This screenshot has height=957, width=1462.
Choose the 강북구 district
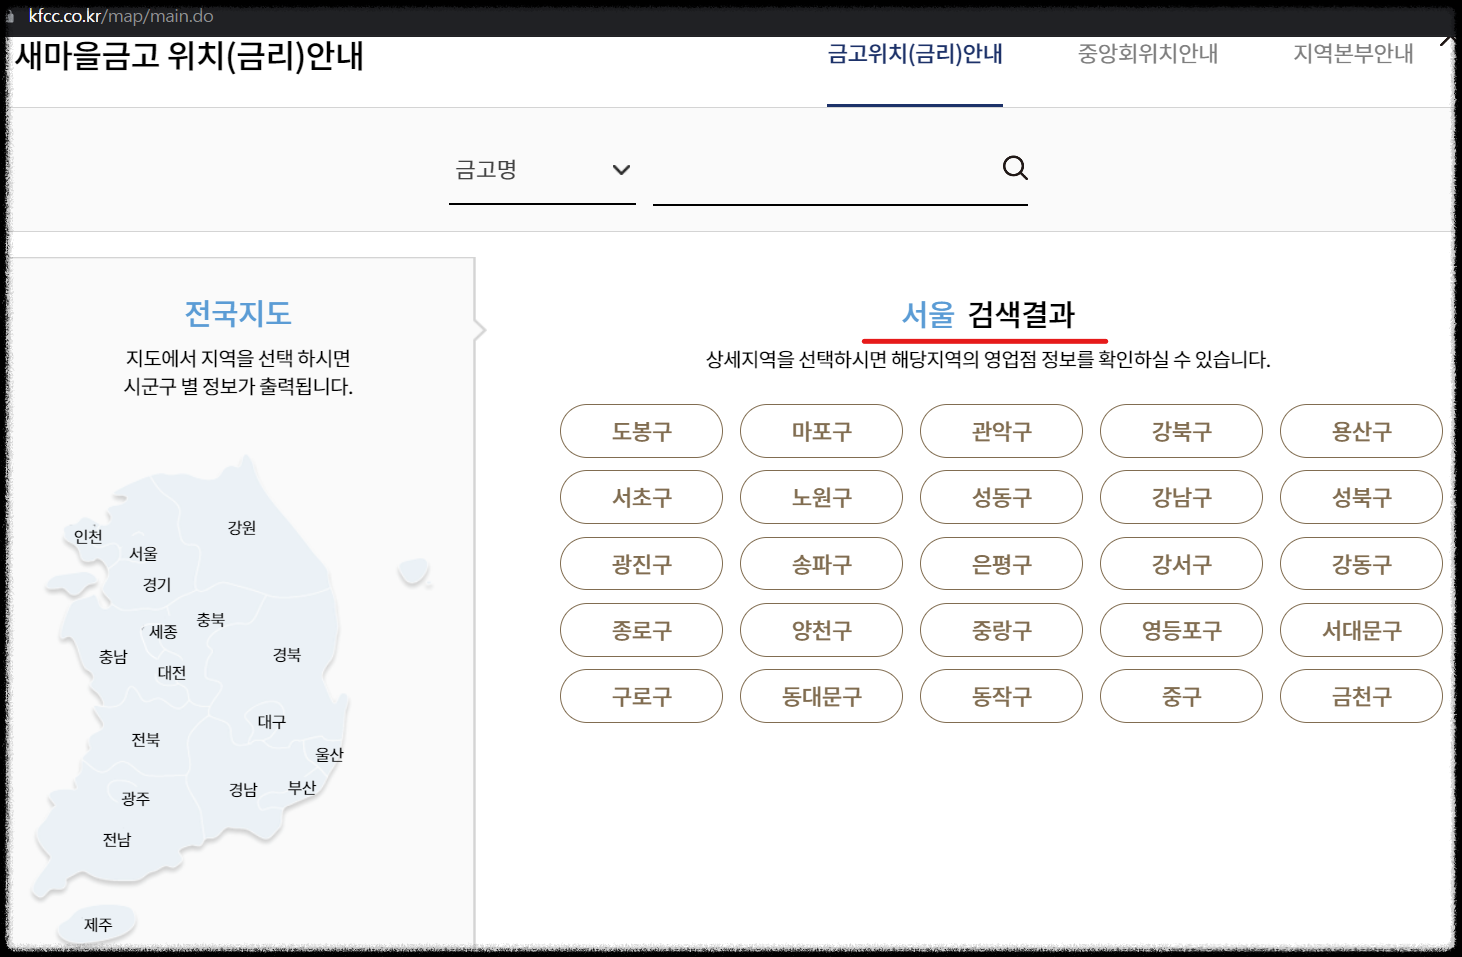click(1181, 431)
